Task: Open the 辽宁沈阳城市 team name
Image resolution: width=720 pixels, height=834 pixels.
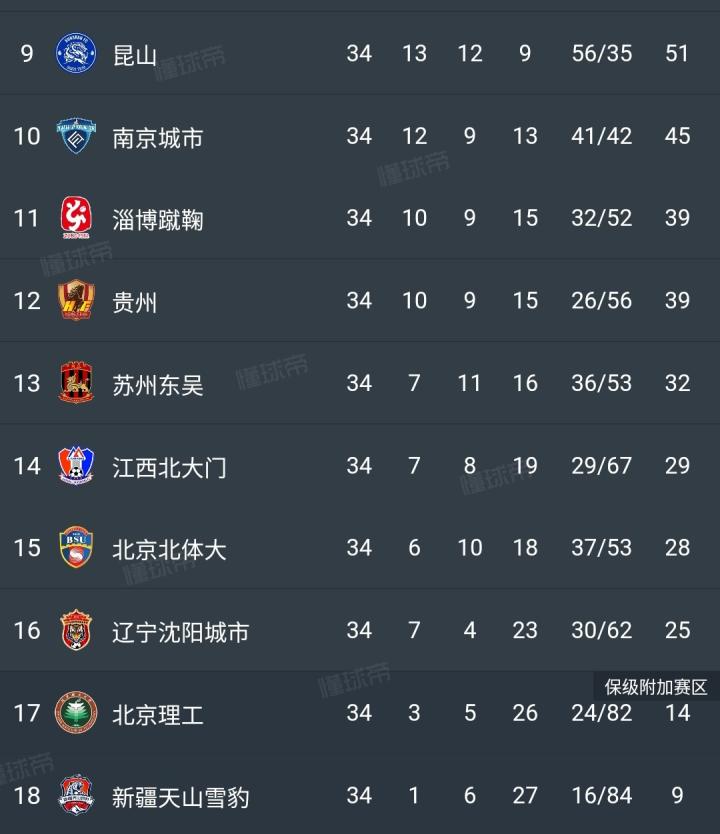Action: coord(181,632)
